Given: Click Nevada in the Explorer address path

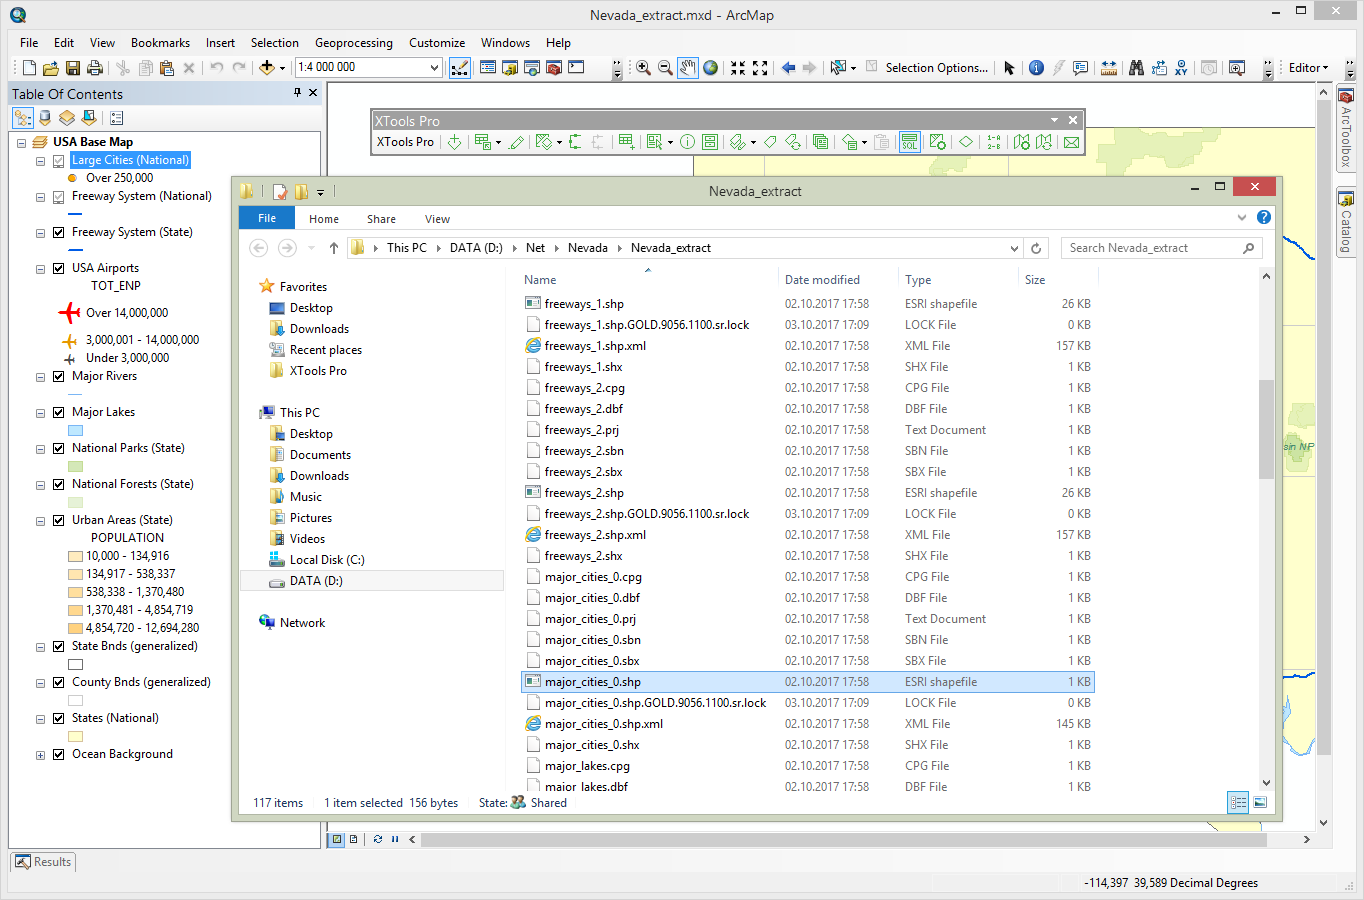Looking at the screenshot, I should point(588,248).
